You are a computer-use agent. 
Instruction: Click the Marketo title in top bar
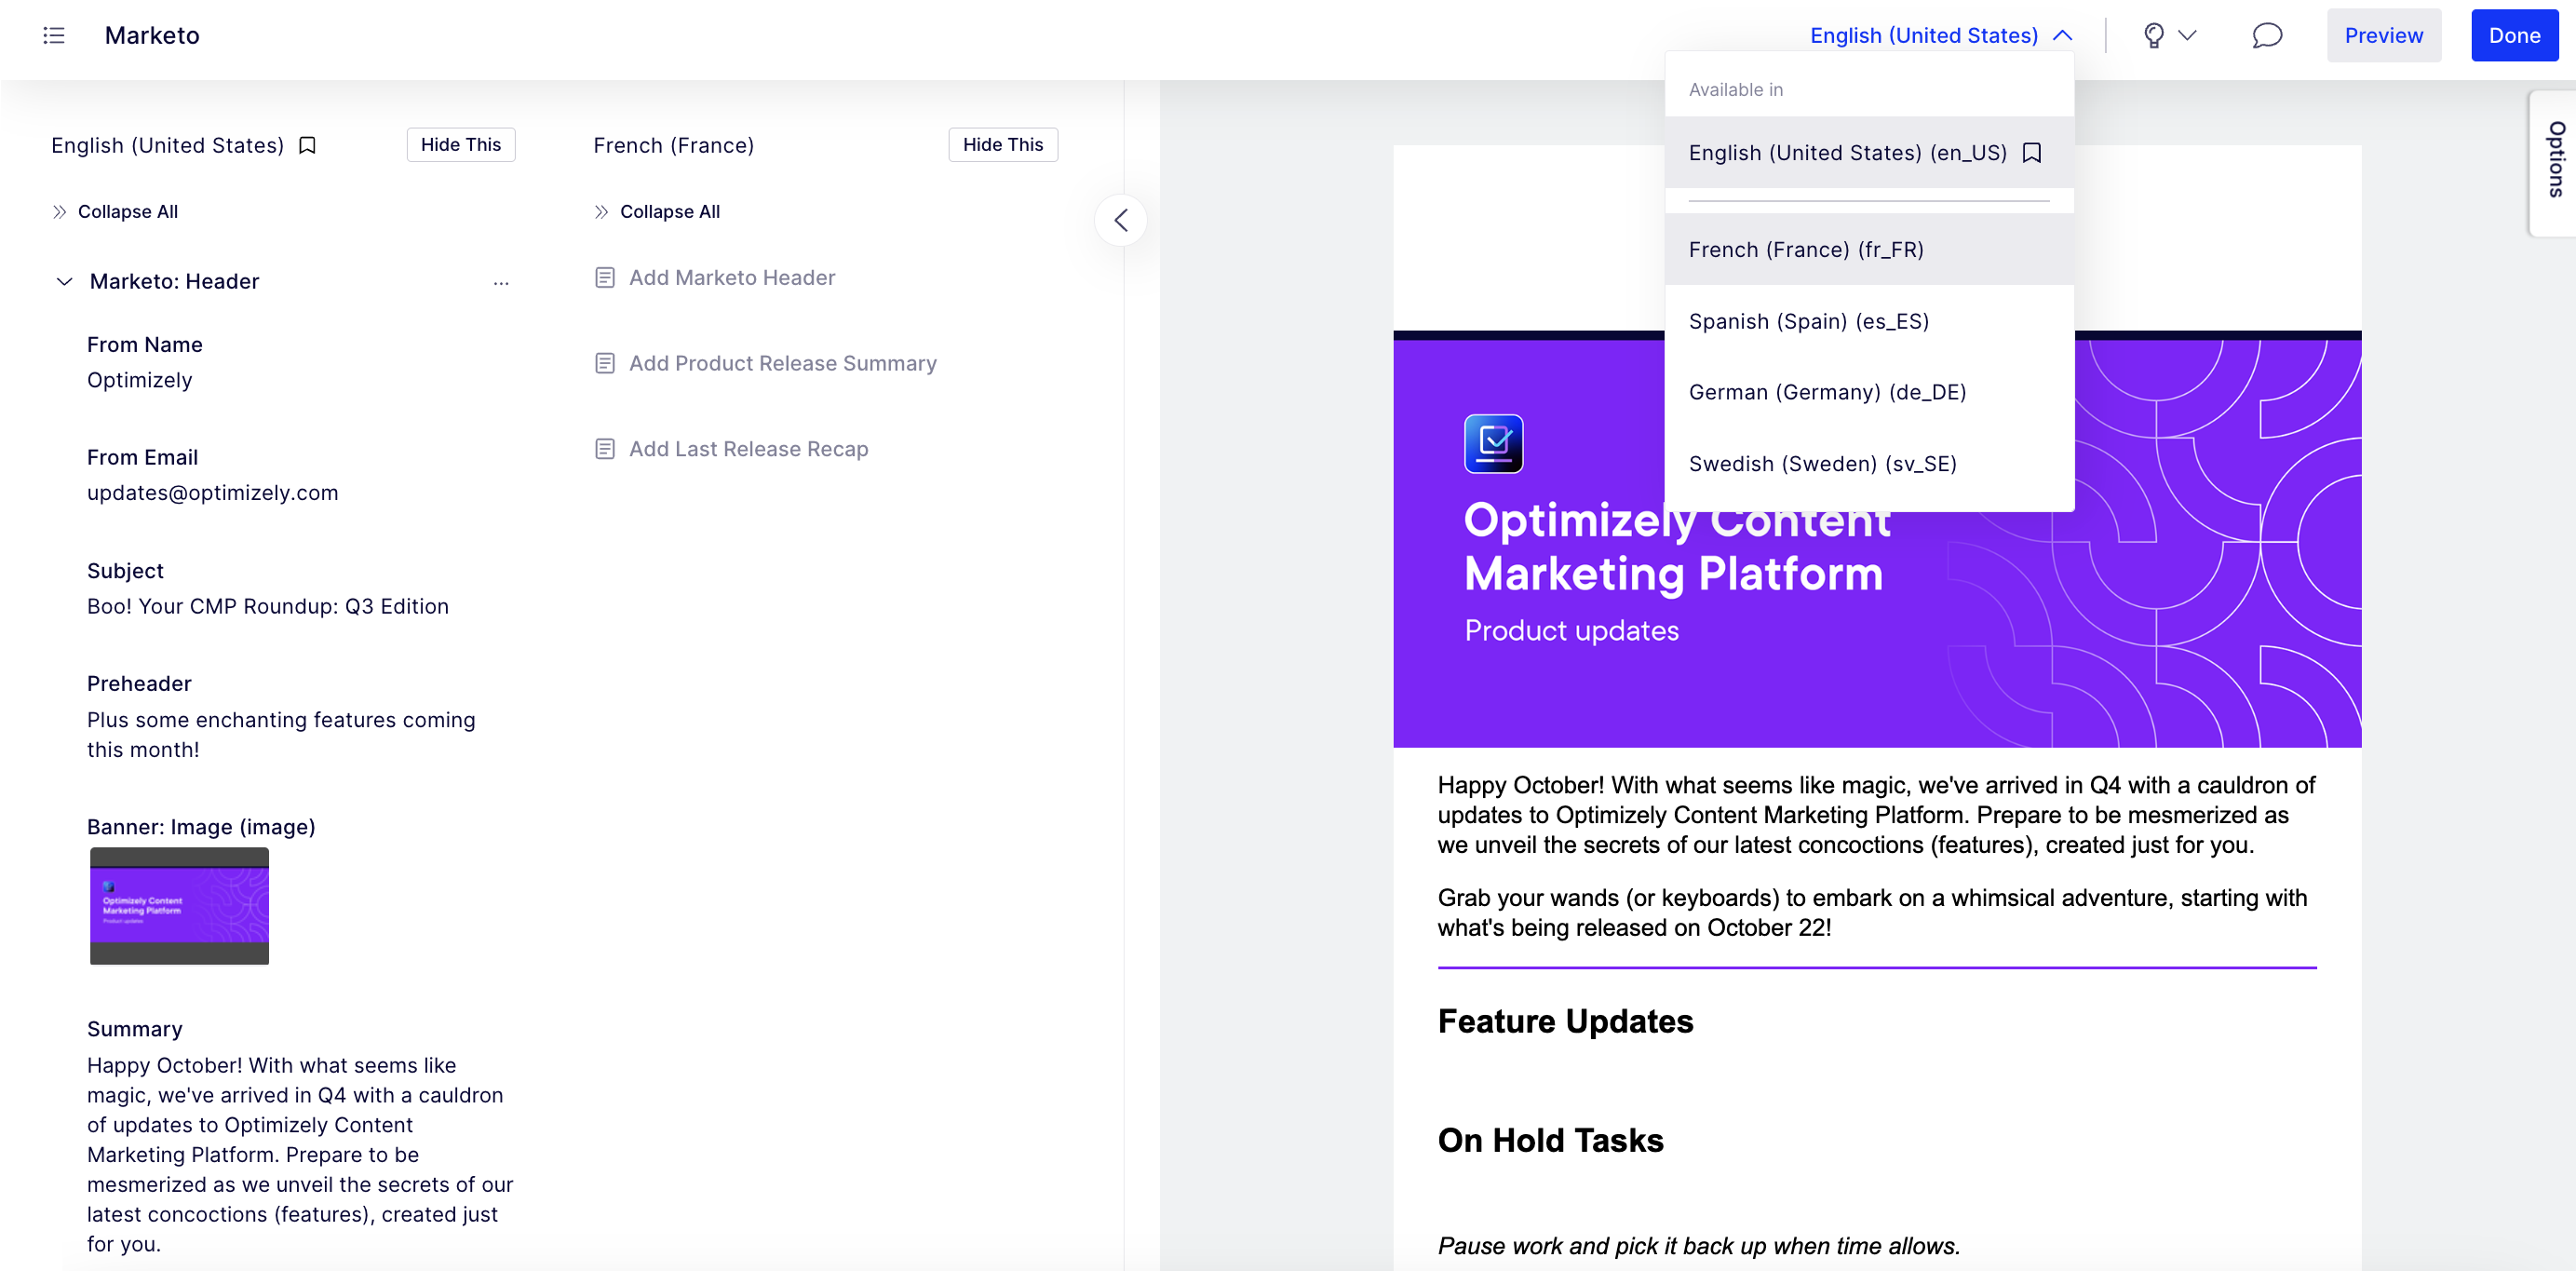point(152,36)
